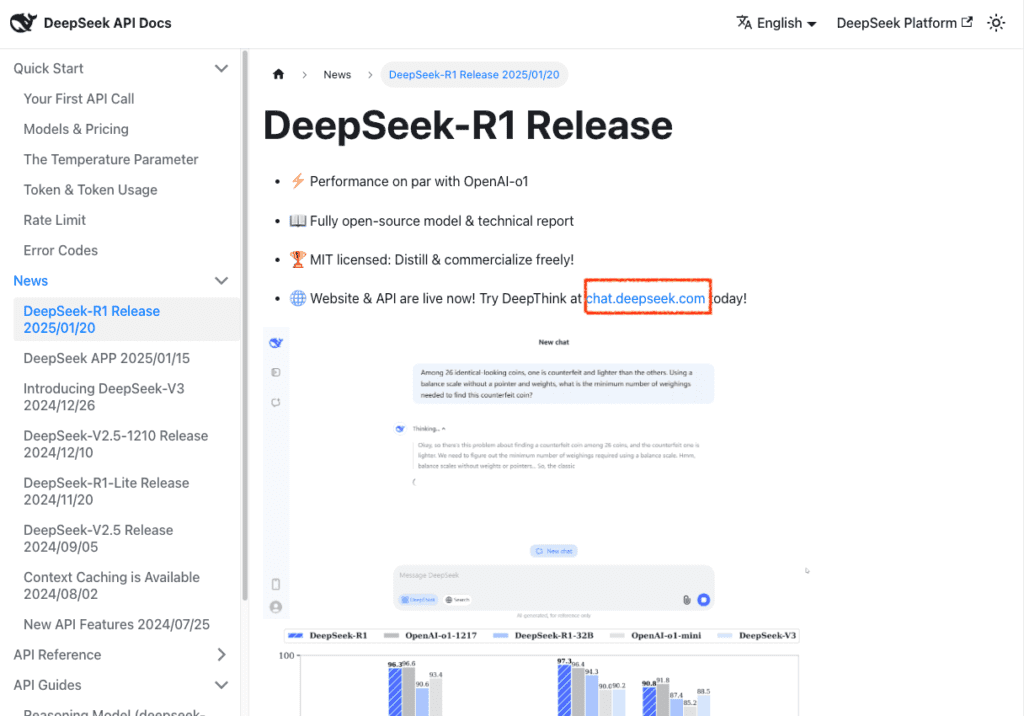This screenshot has width=1024, height=716.
Task: Open the chat.deepseek.com link
Action: click(646, 298)
